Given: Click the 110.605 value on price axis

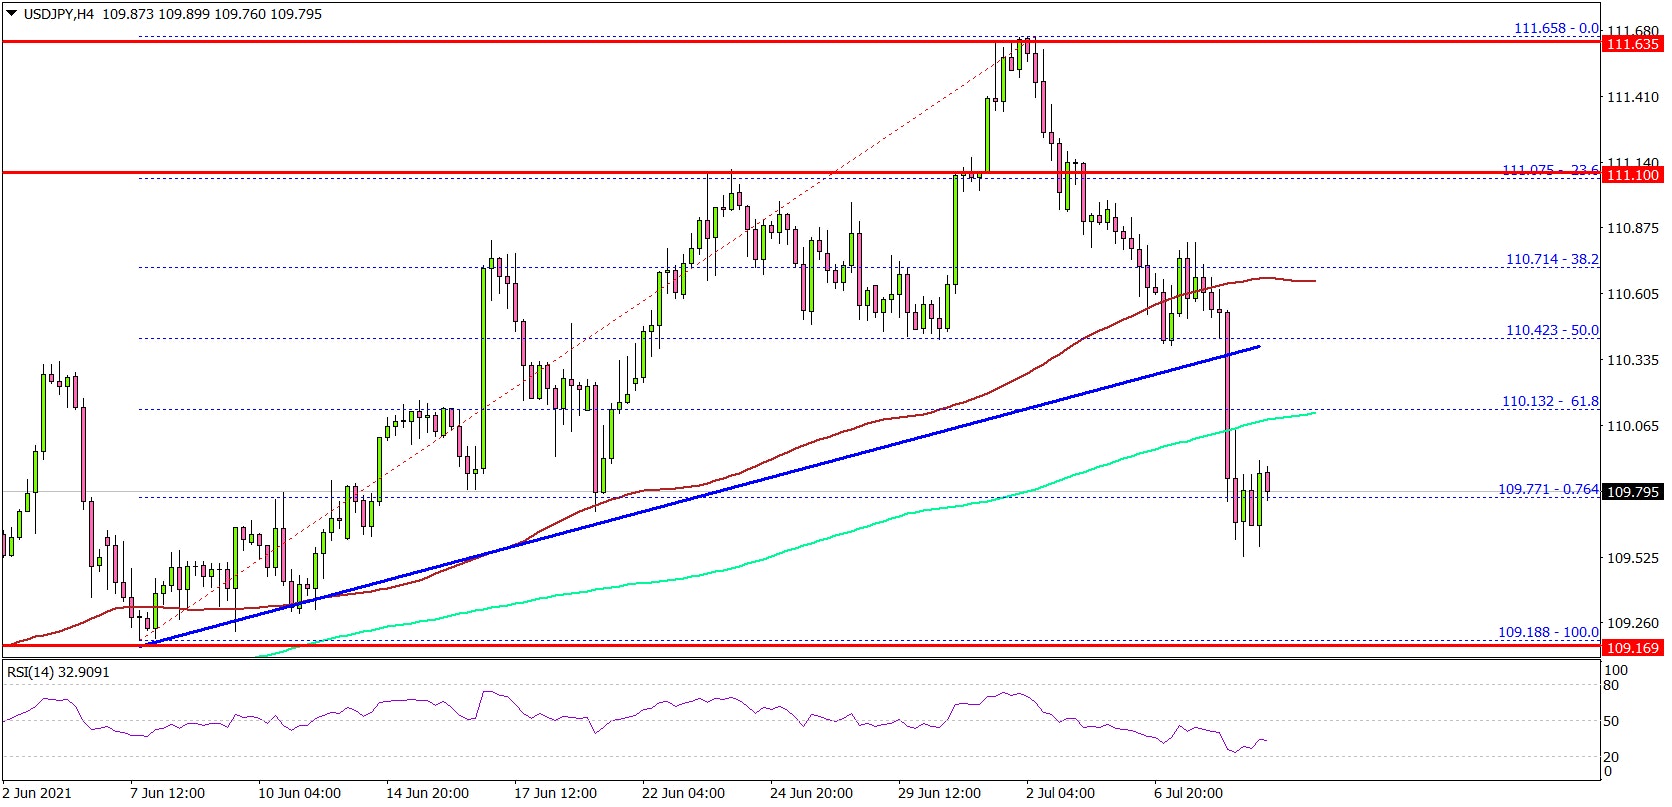Looking at the screenshot, I should (1632, 294).
